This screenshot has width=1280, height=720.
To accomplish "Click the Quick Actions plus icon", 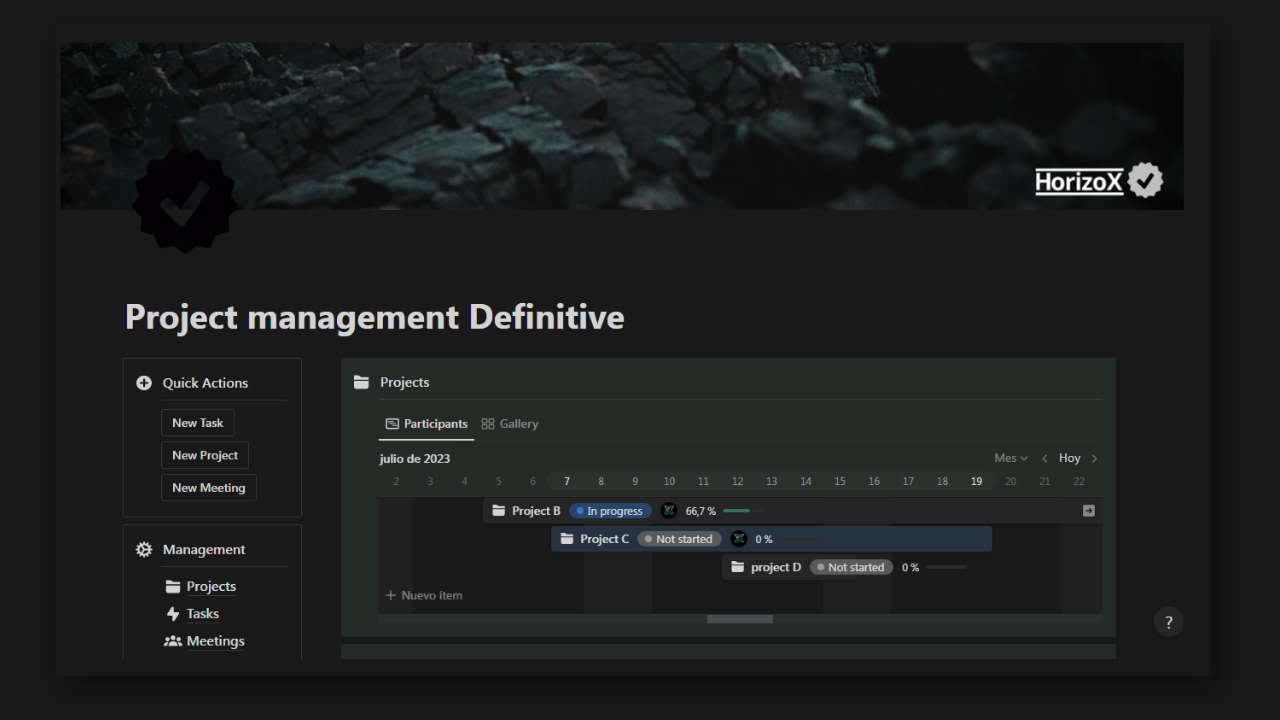I will (x=144, y=383).
